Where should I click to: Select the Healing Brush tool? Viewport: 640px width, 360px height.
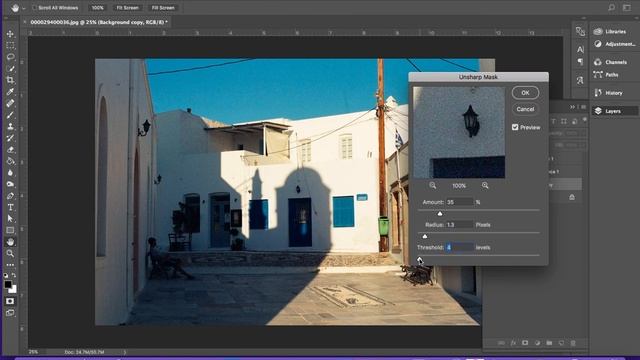(10, 103)
